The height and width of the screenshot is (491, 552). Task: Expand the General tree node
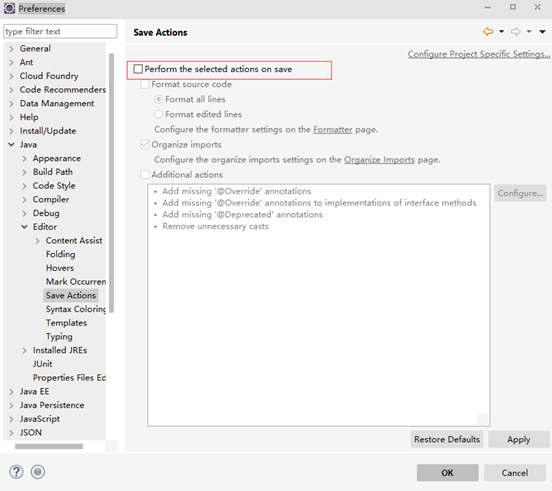pyautogui.click(x=11, y=49)
